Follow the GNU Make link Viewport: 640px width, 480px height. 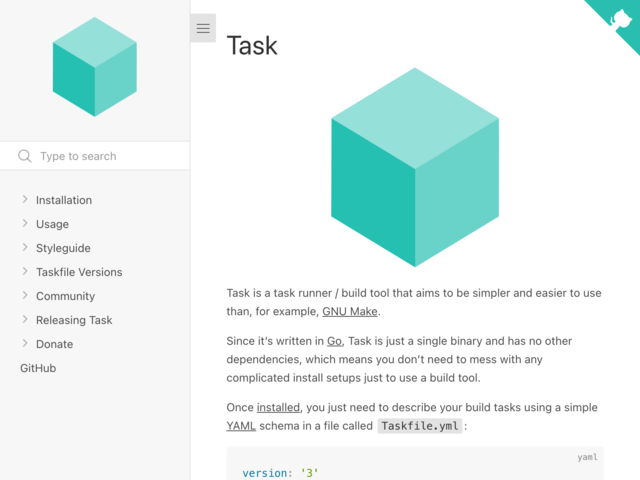click(350, 311)
